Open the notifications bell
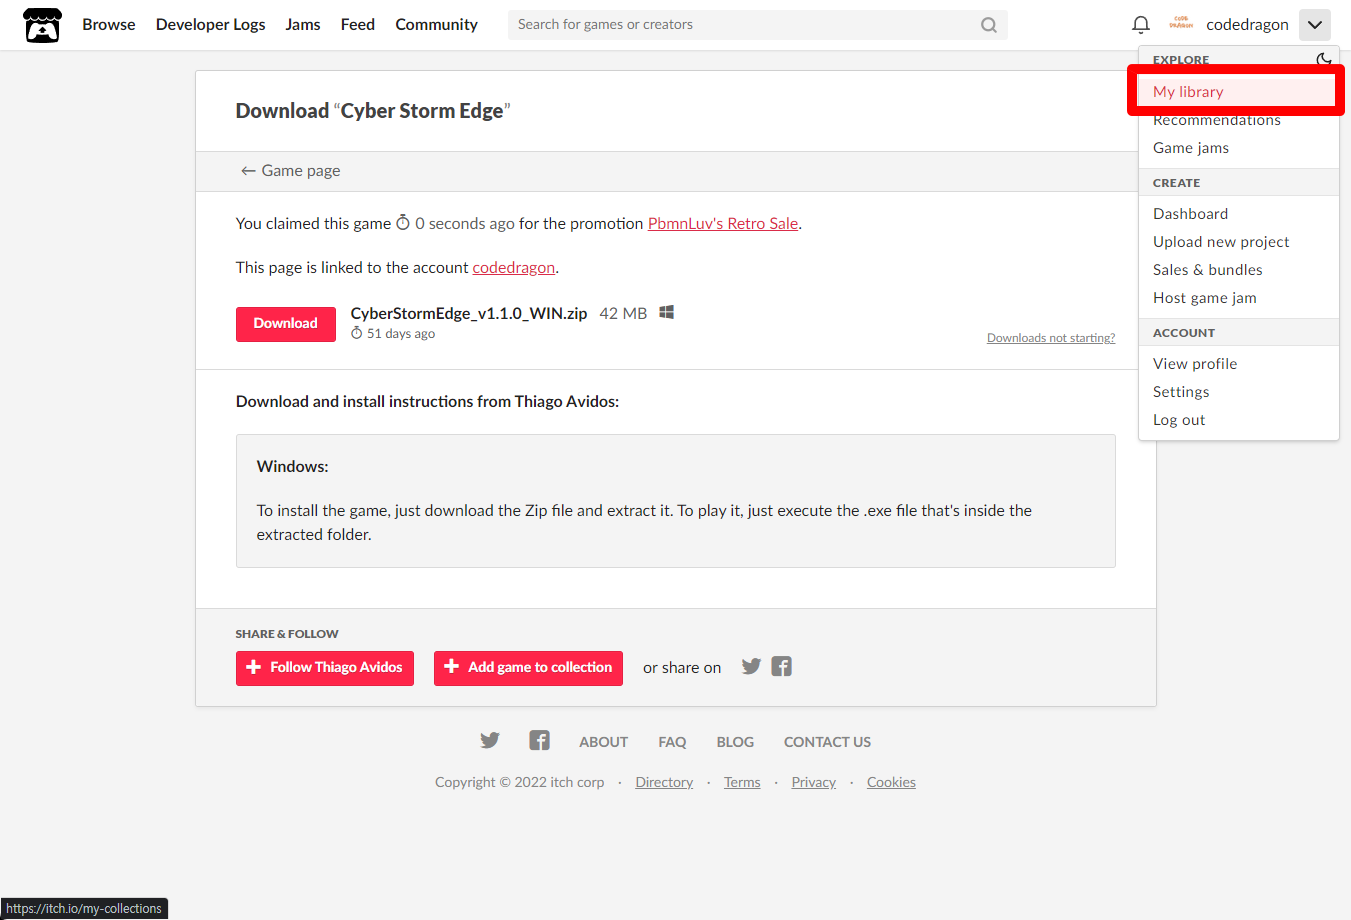 pyautogui.click(x=1140, y=25)
